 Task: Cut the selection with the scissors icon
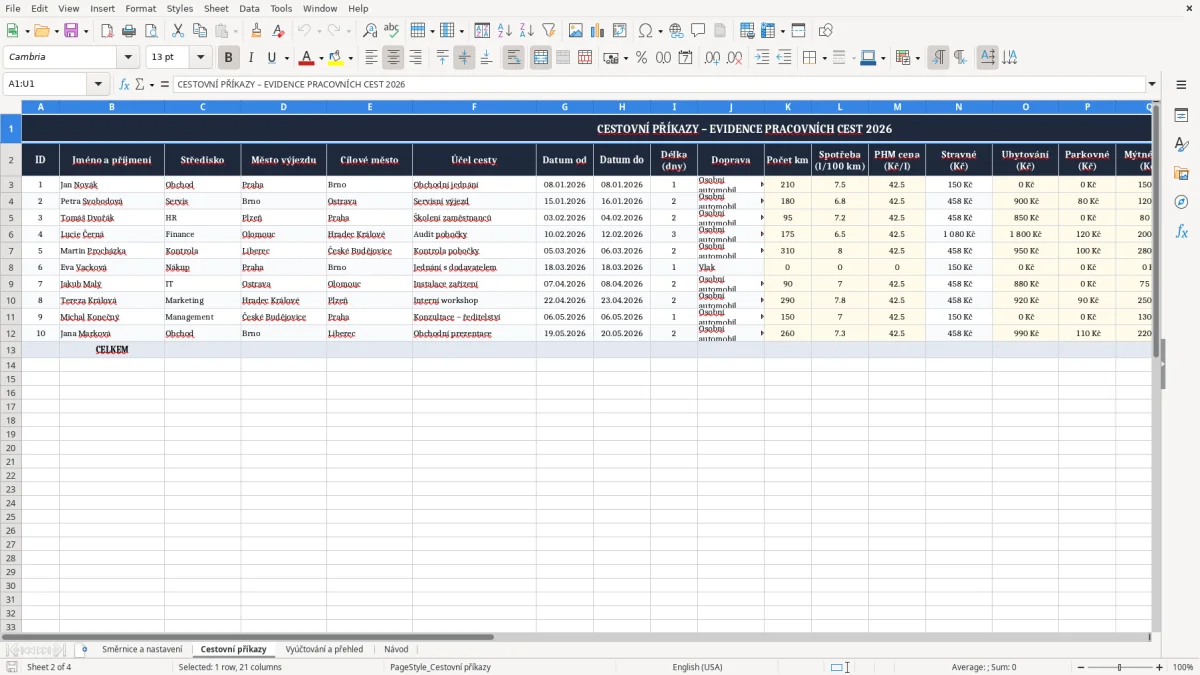pos(178,31)
